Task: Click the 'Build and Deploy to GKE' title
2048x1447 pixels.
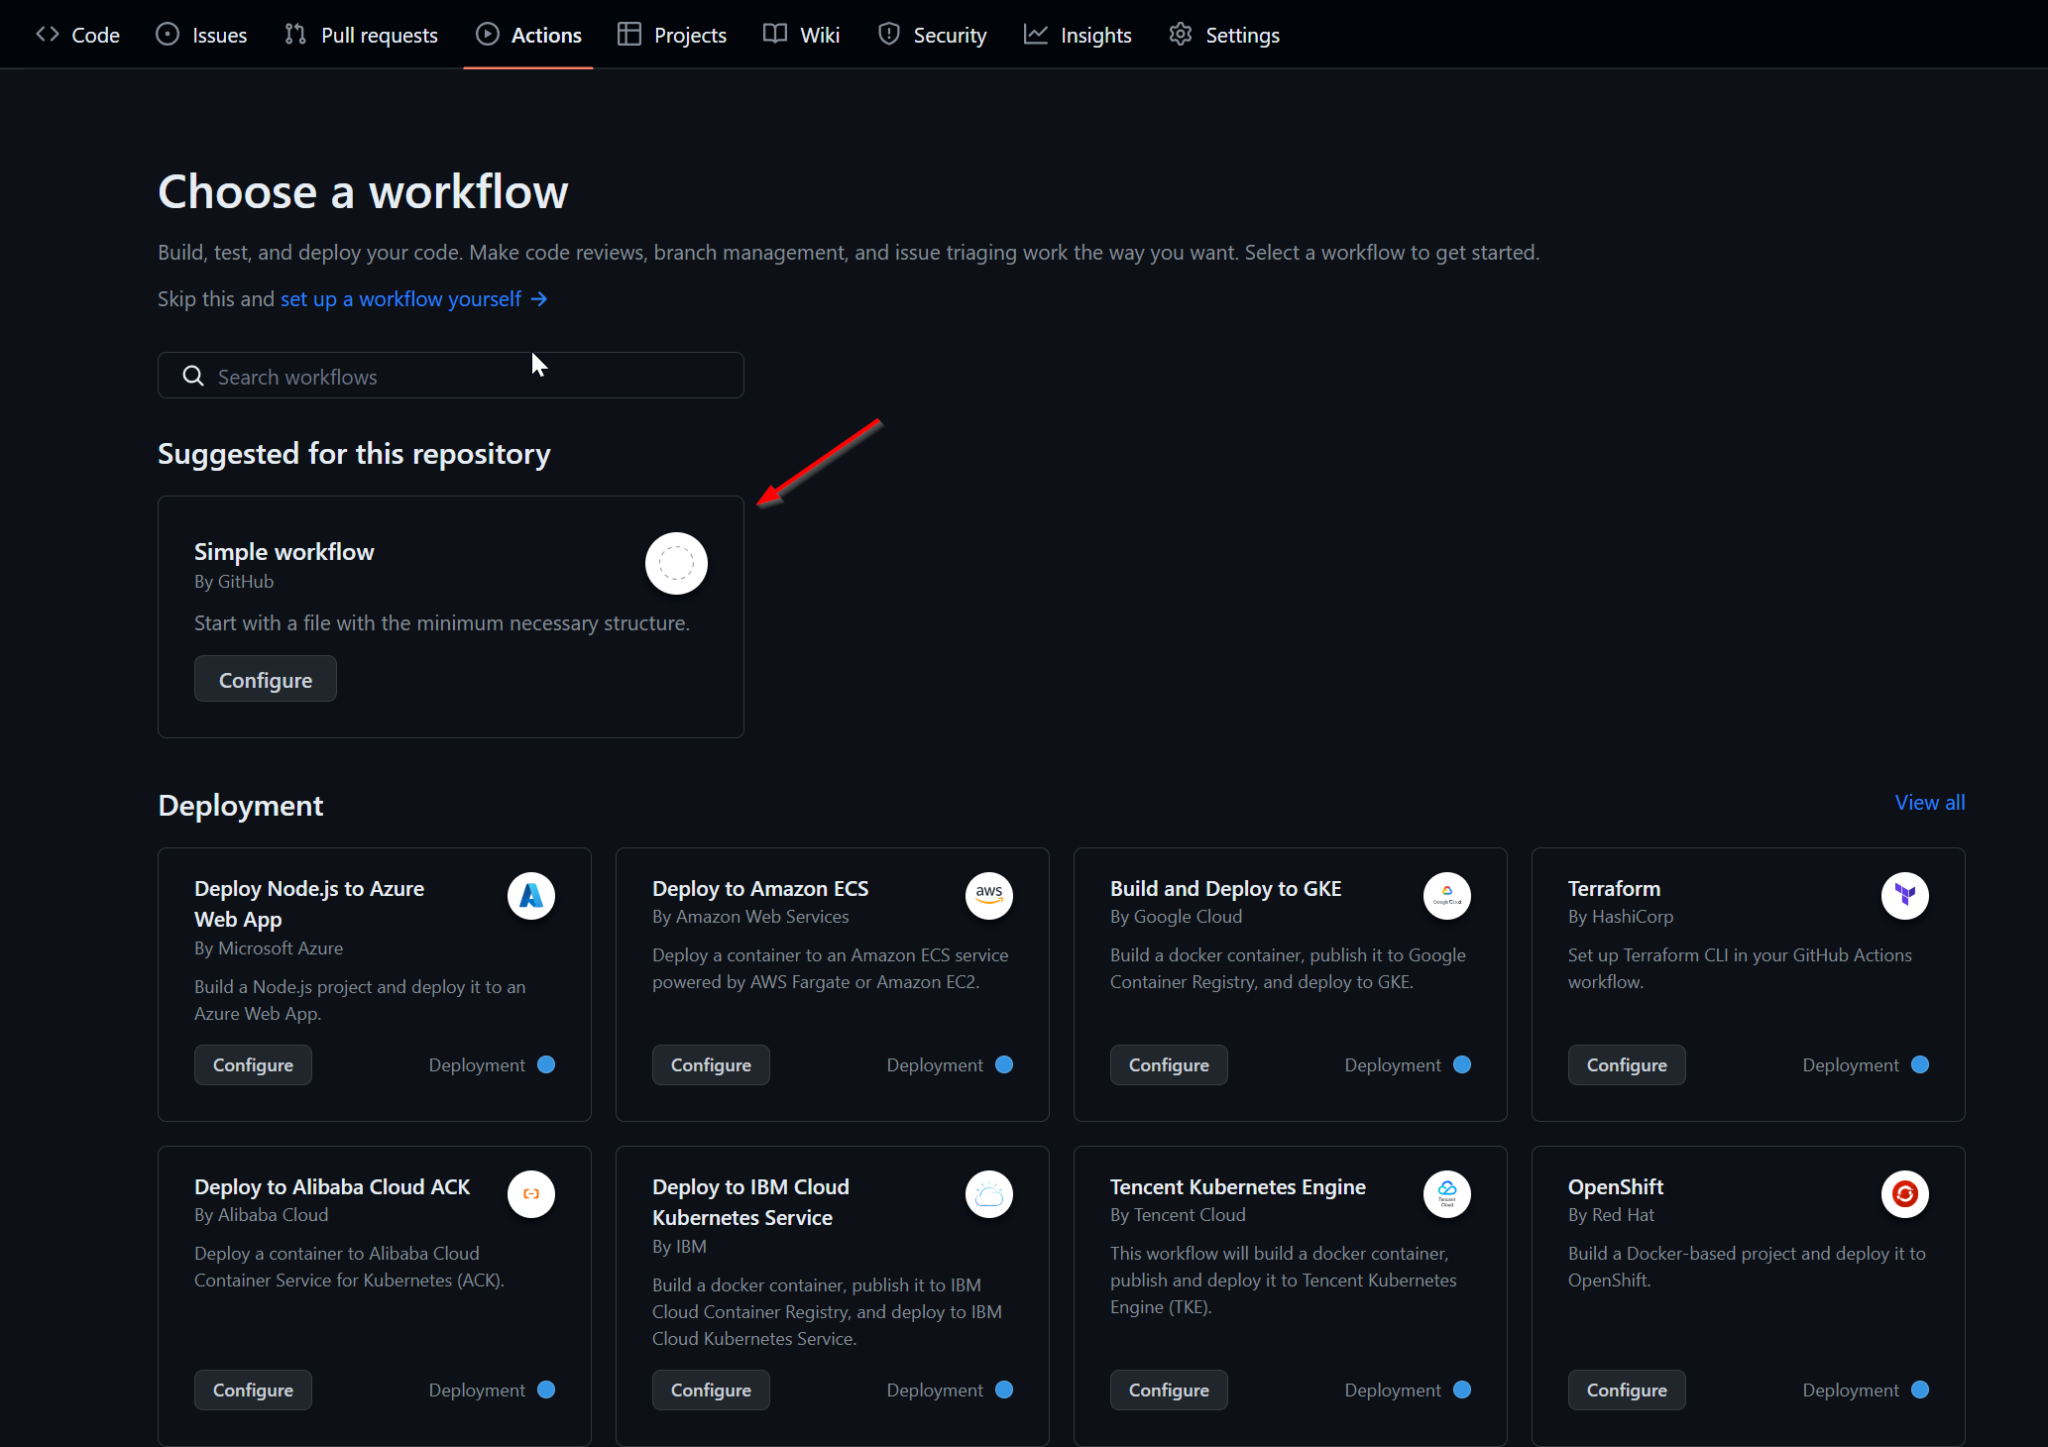Action: 1226,888
